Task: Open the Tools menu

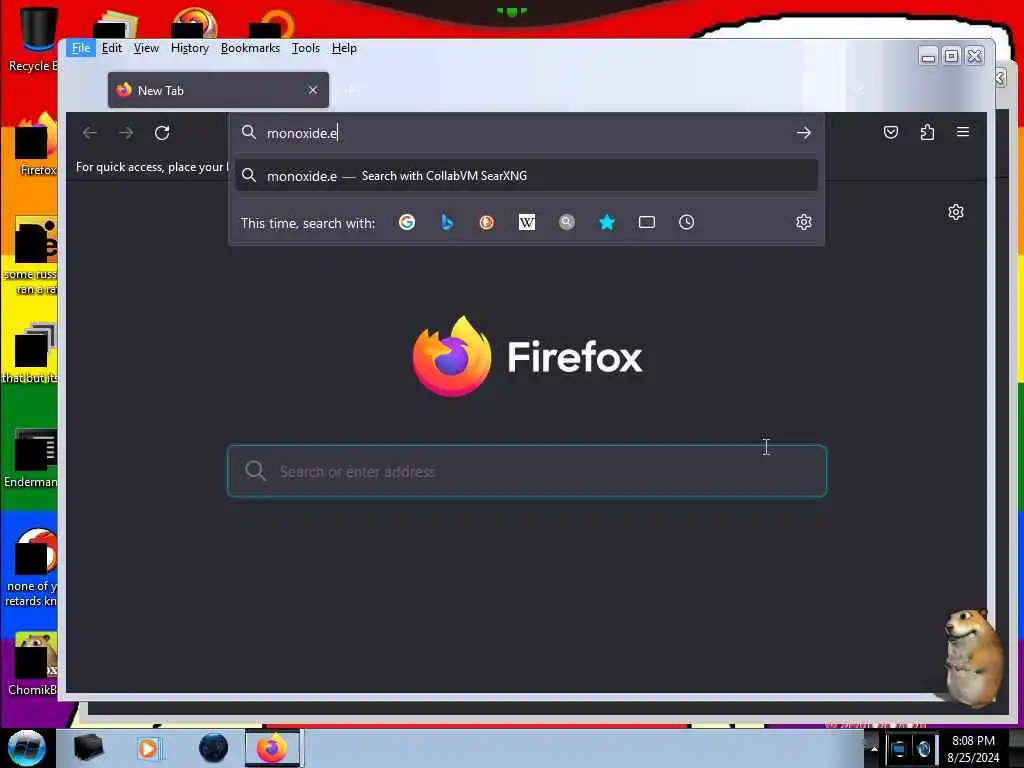Action: pos(306,48)
